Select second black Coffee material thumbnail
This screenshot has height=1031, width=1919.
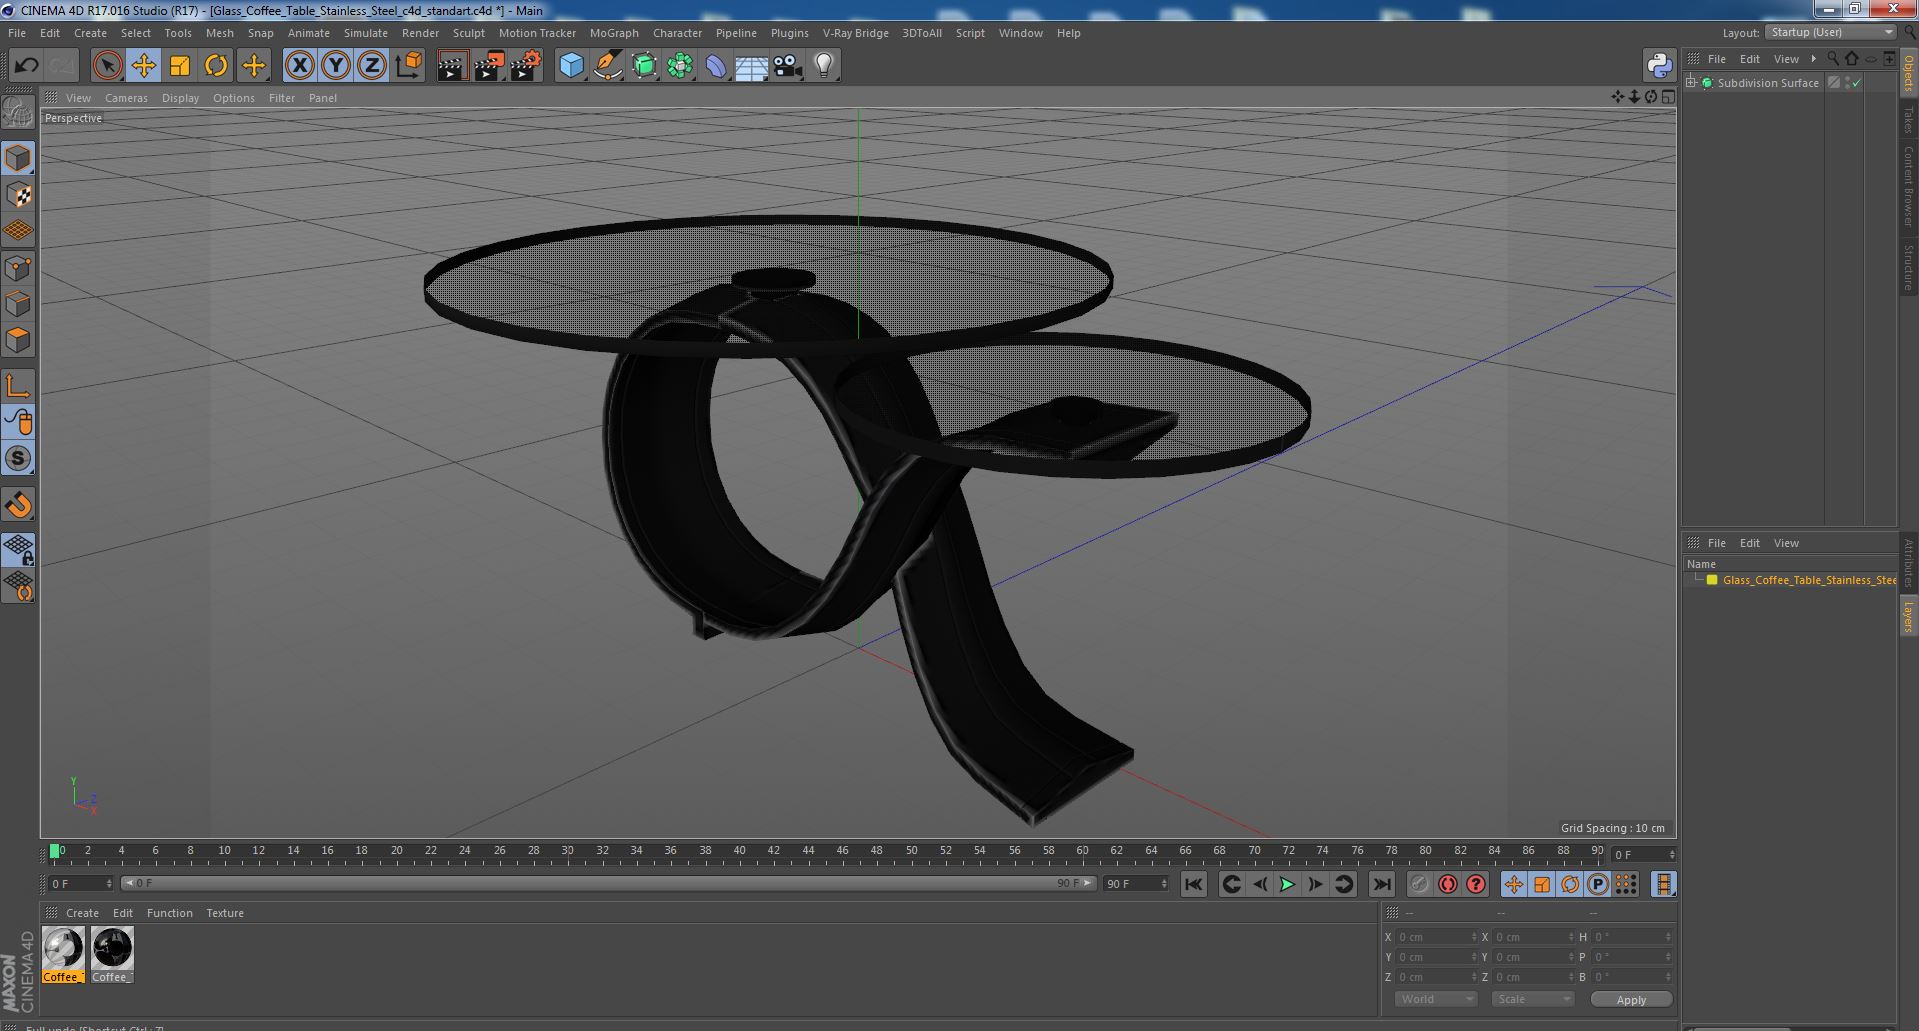(112, 948)
